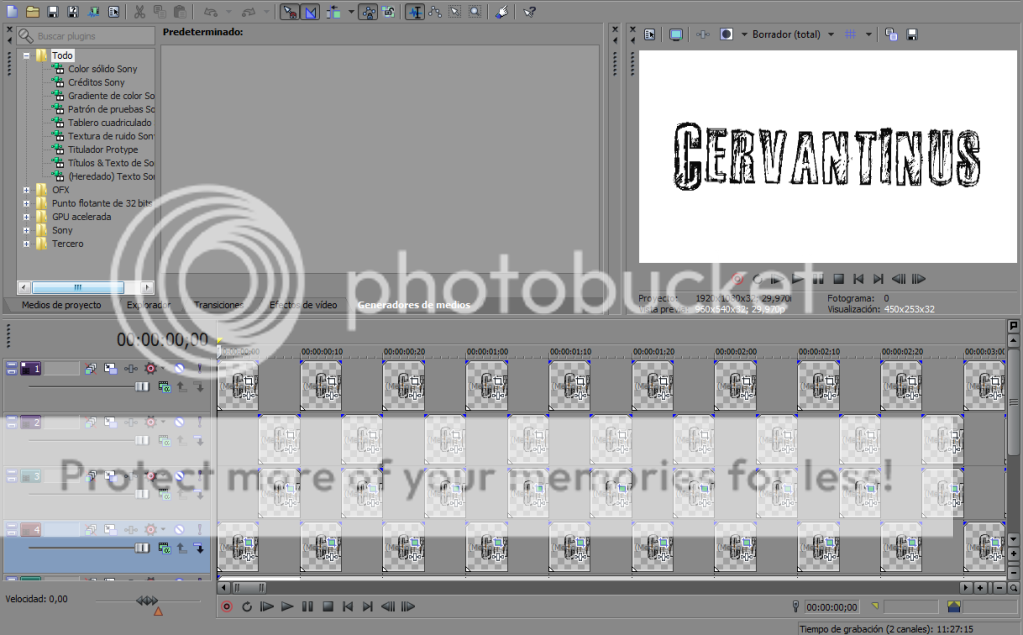Switch to Medios de proyecto tab

coord(61,305)
